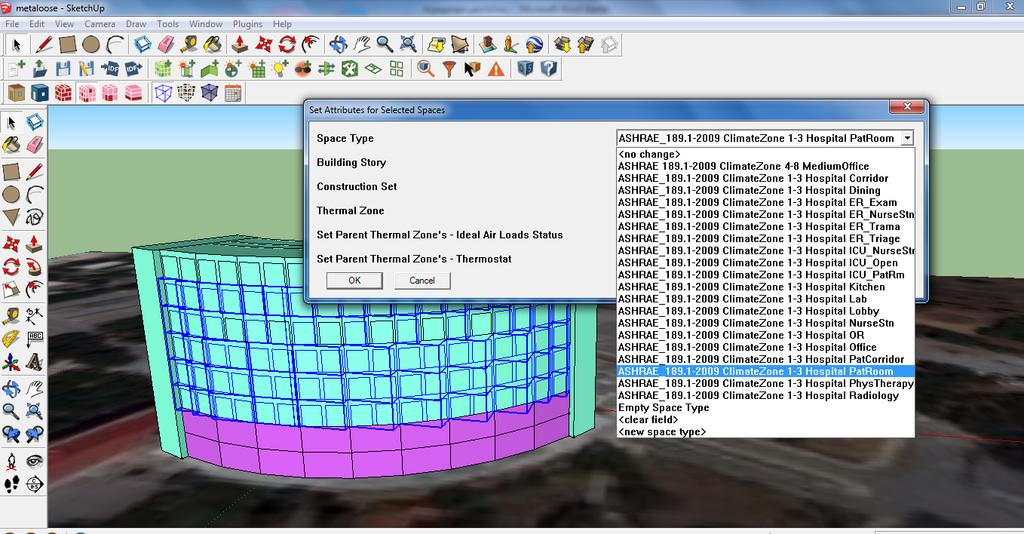Select the 'Hospital Radiology' option
Image resolution: width=1024 pixels, height=534 pixels.
[x=765, y=396]
